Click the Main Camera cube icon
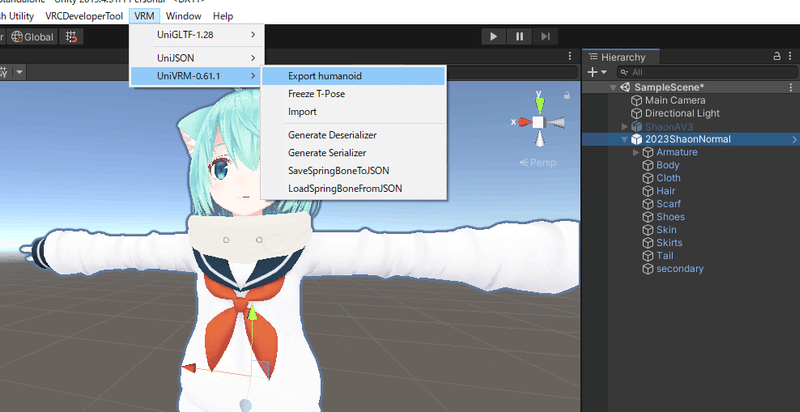Screen dimensions: 800x412 click(x=637, y=100)
